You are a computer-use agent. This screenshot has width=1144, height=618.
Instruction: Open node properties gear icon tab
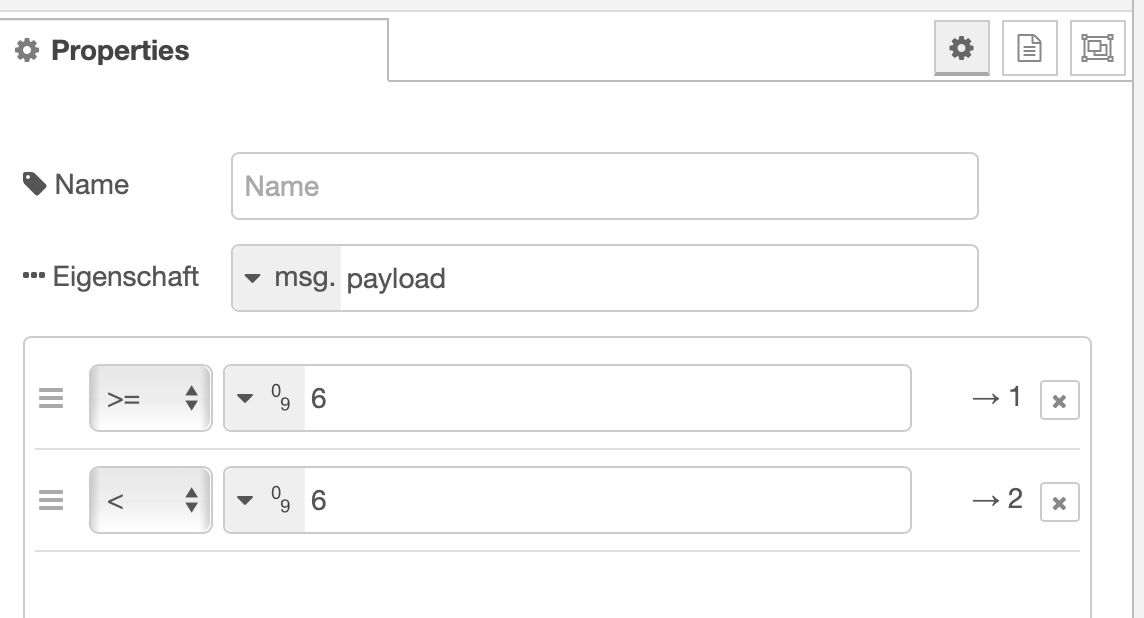click(961, 49)
